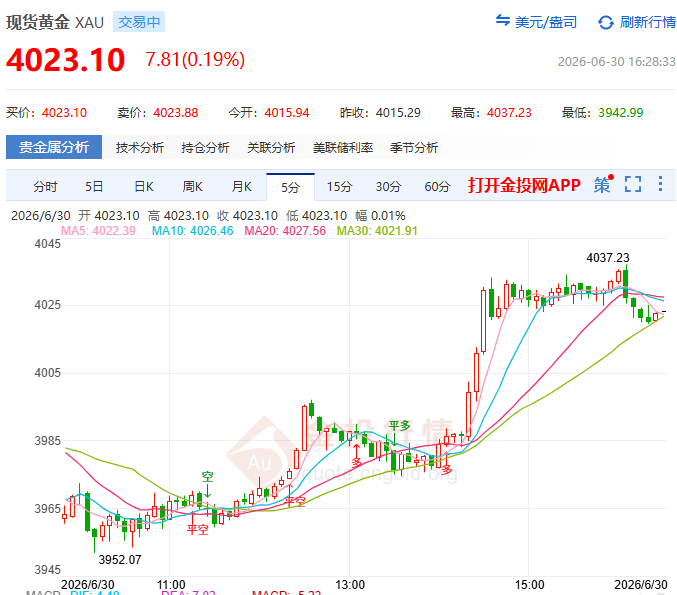Click the 最高 value 4037.23 in quote row

point(509,113)
